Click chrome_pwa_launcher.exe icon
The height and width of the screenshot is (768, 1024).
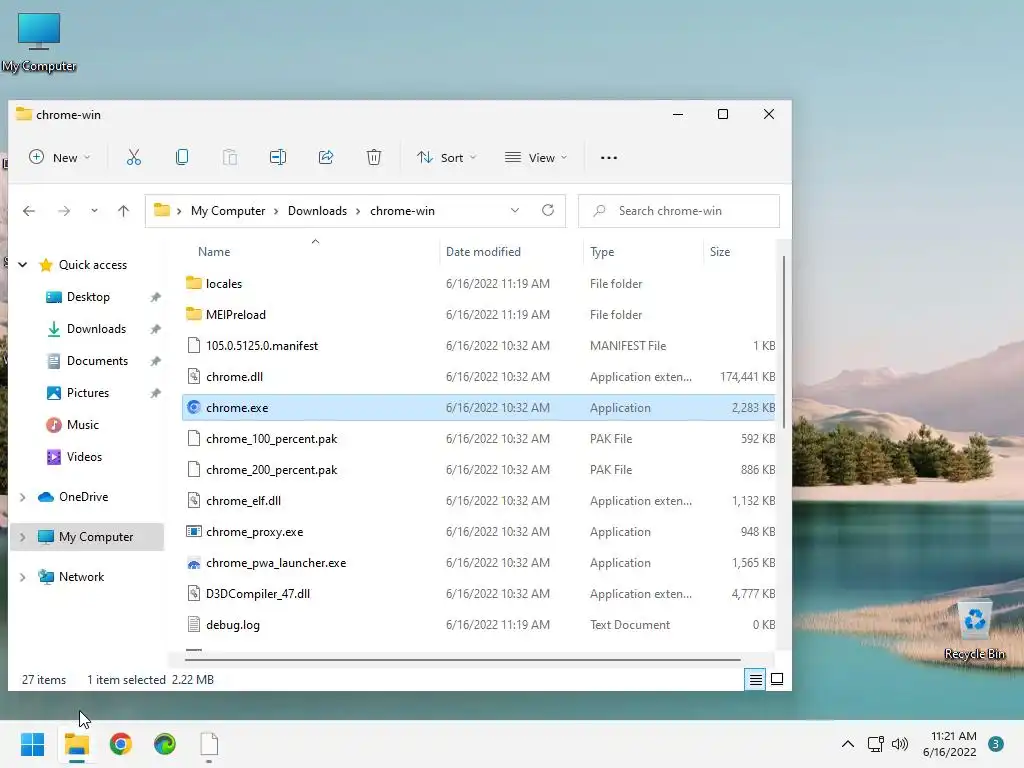[x=194, y=563]
